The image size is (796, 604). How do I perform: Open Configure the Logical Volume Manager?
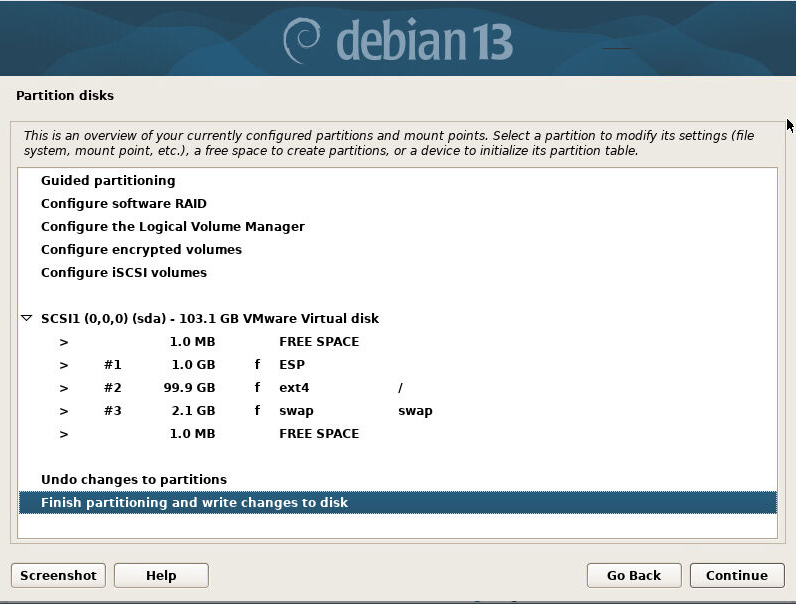click(397, 226)
